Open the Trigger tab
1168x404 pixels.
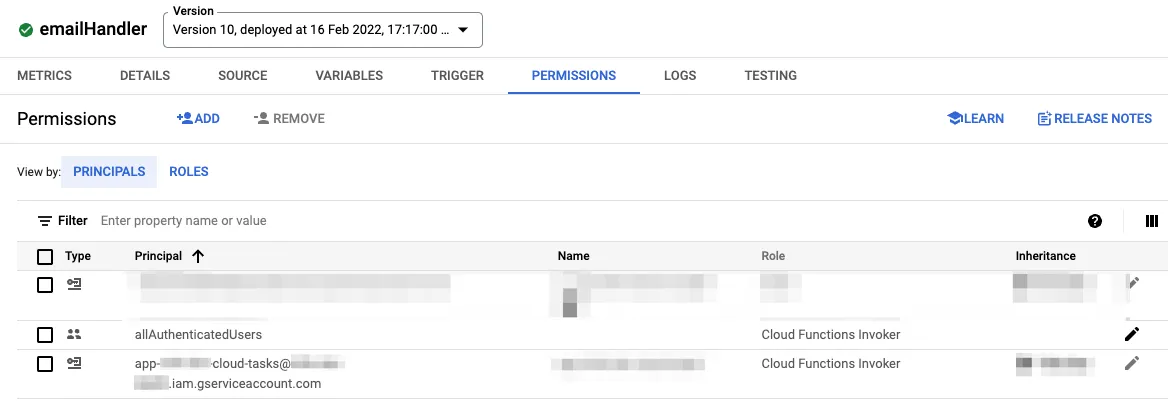click(457, 76)
